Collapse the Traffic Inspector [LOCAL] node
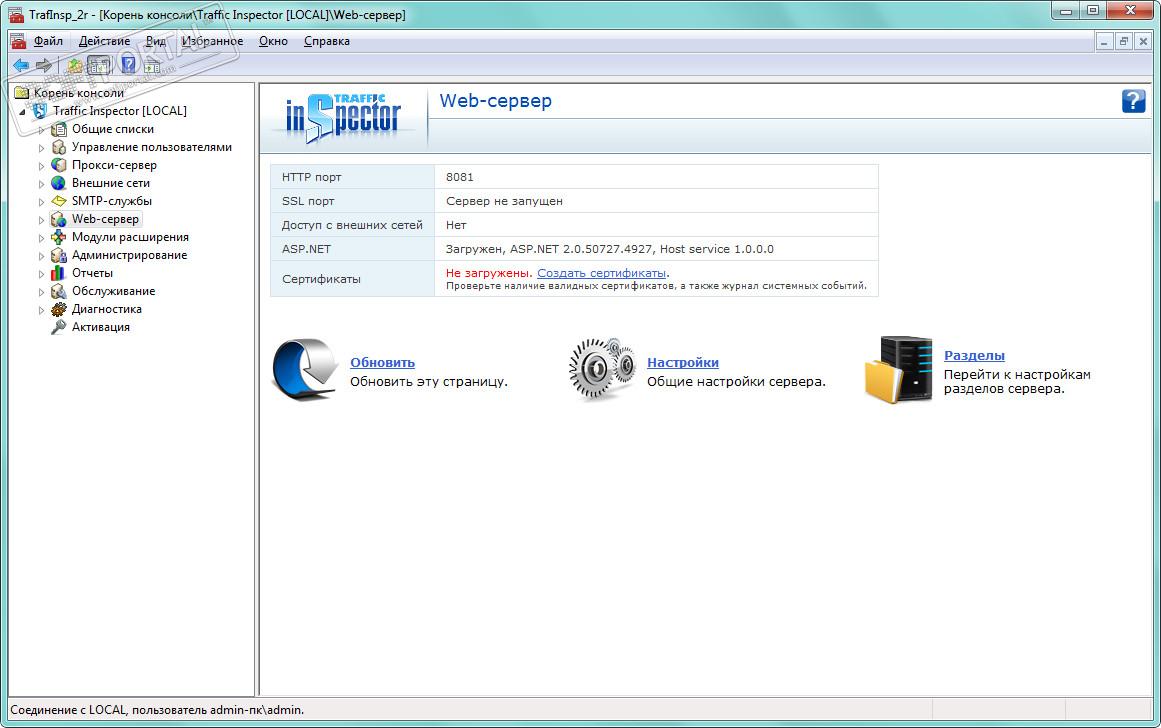This screenshot has width=1161, height=728. click(x=22, y=112)
